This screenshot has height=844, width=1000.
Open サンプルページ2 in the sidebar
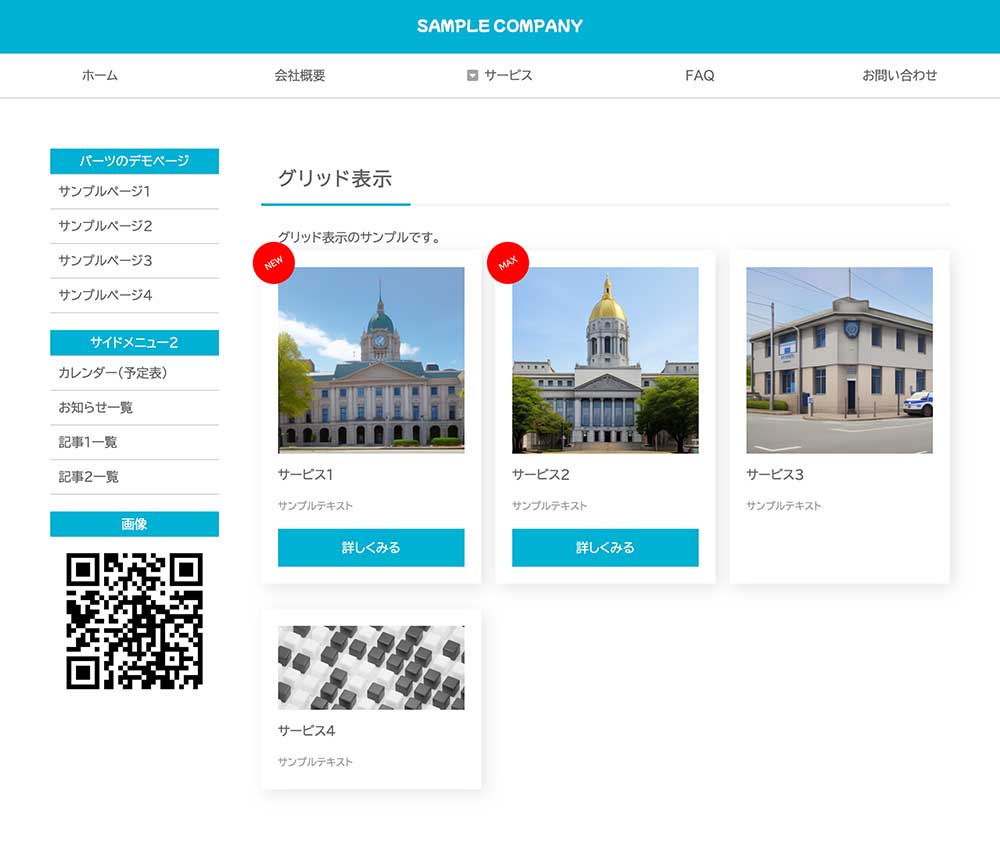coord(135,226)
